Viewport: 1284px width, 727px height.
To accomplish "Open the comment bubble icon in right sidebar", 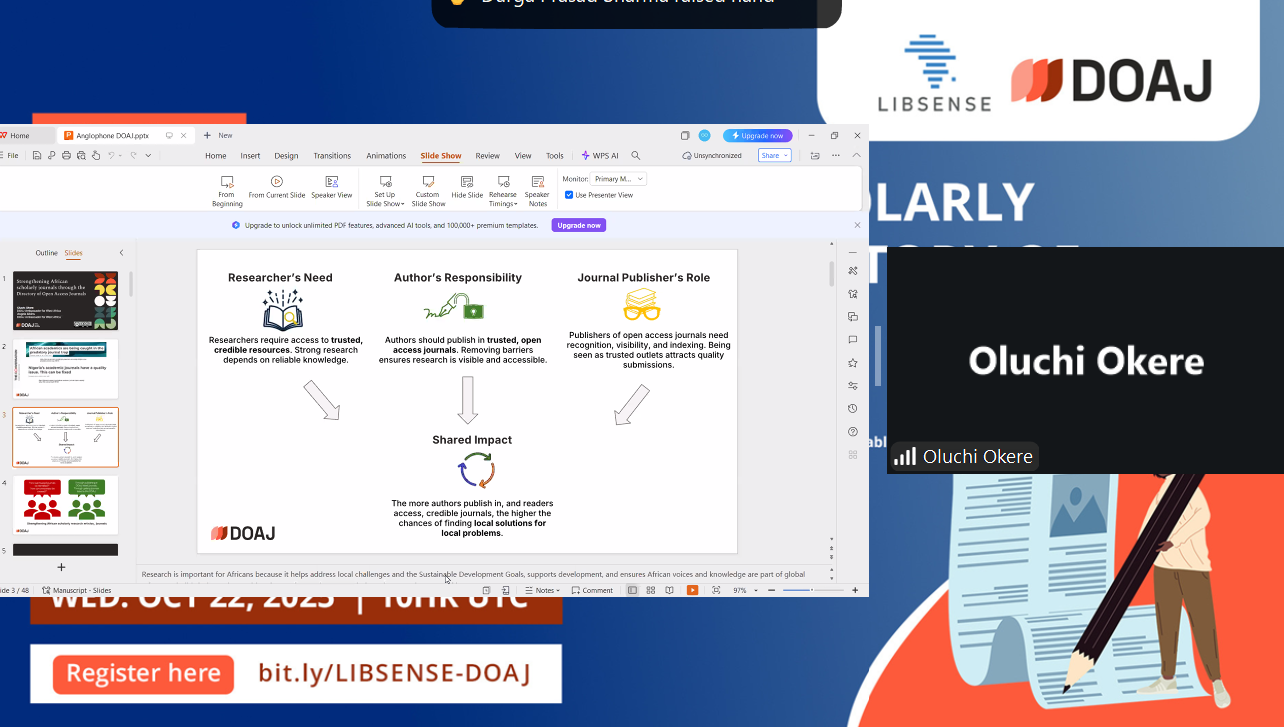I will coord(853,340).
